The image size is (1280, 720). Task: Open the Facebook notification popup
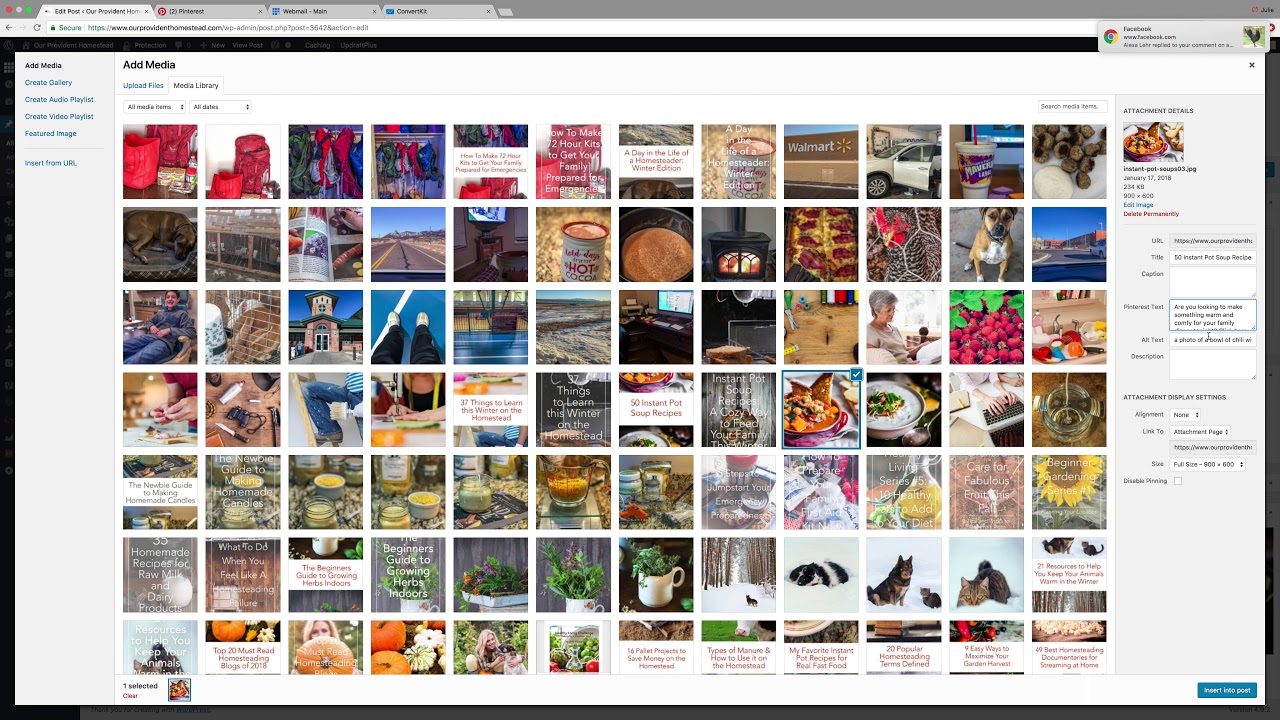click(x=1182, y=37)
